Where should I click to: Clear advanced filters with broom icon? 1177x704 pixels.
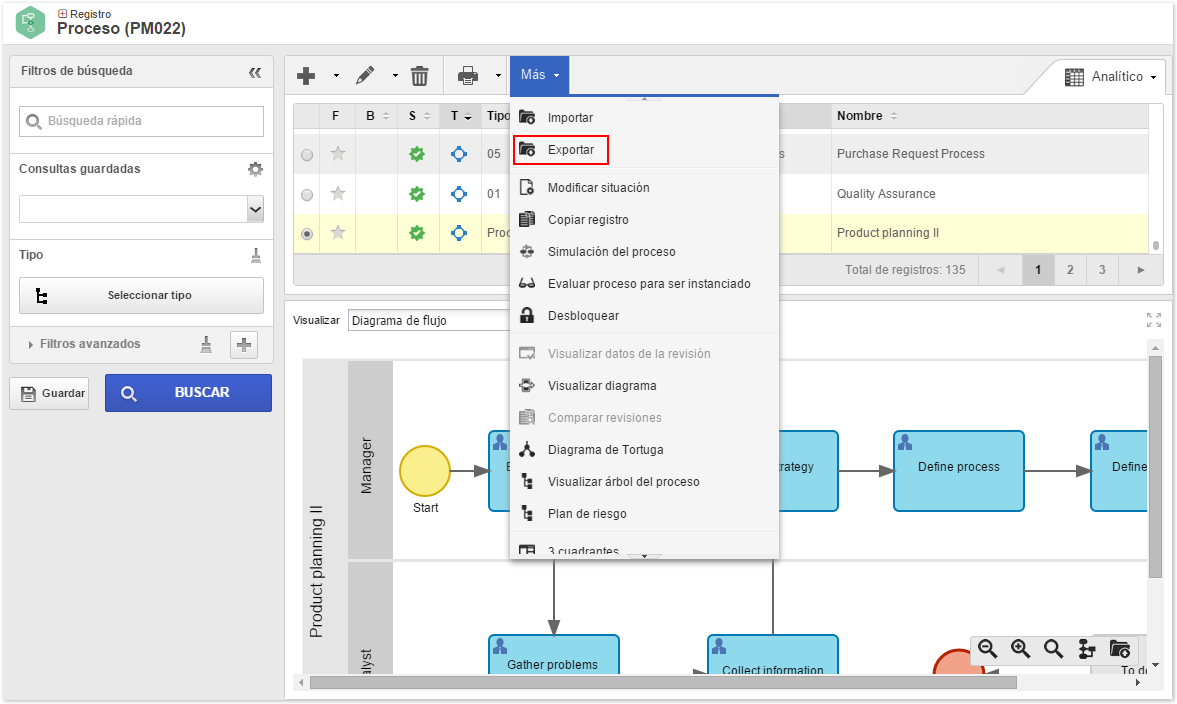pyautogui.click(x=206, y=344)
